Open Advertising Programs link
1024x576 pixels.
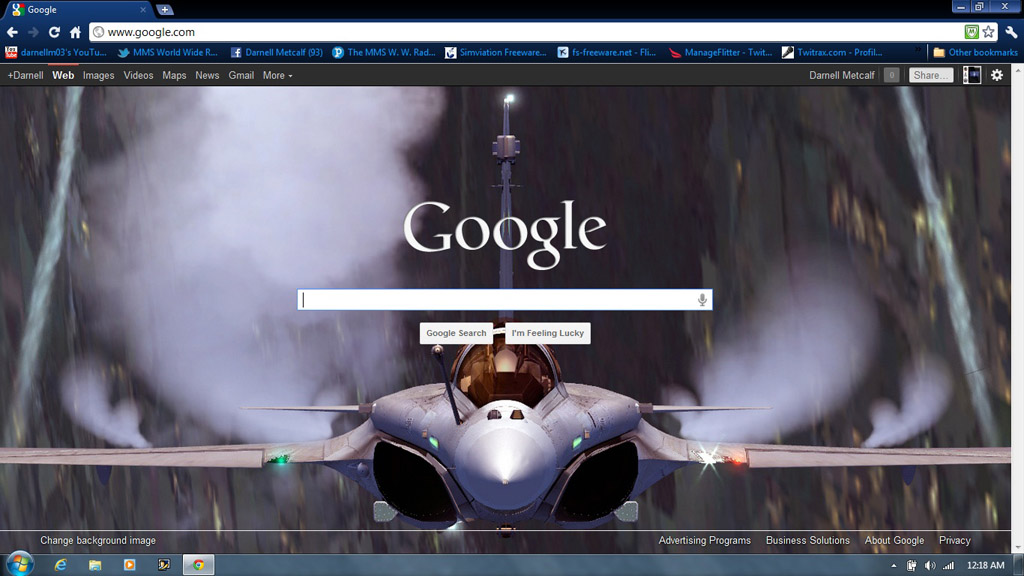click(x=705, y=540)
